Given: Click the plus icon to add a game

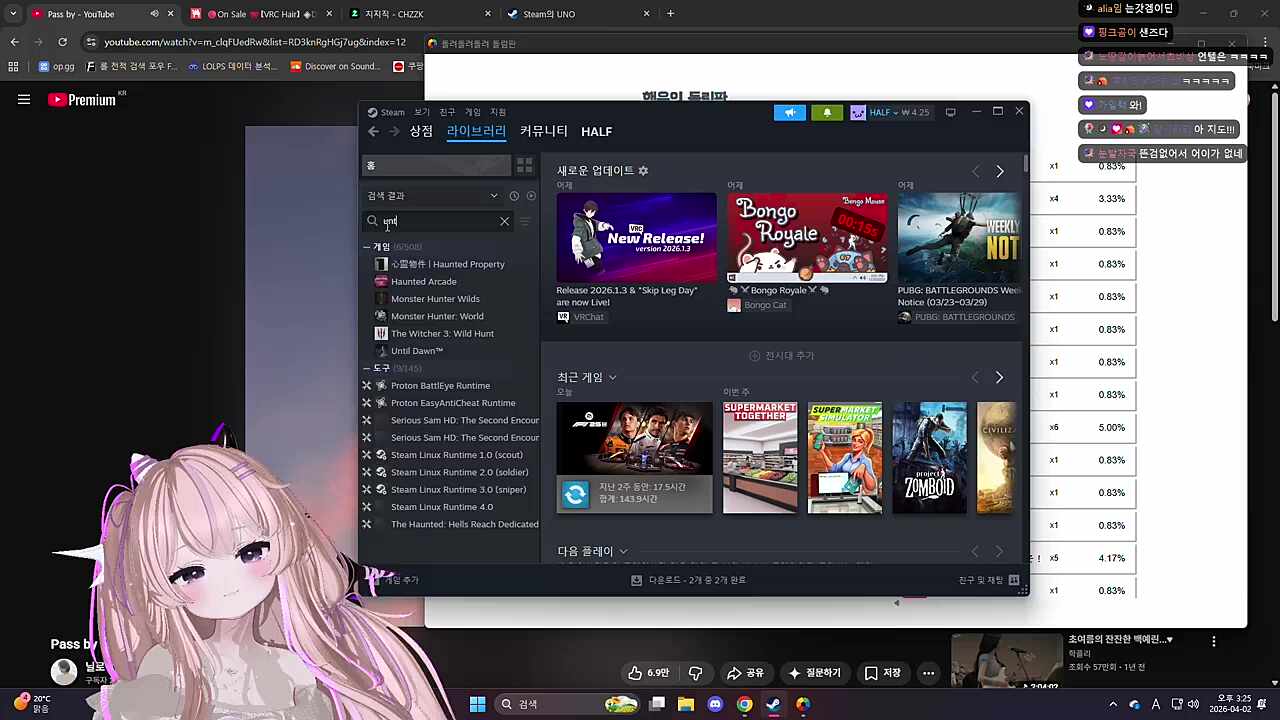Looking at the screenshot, I should click(x=381, y=579).
